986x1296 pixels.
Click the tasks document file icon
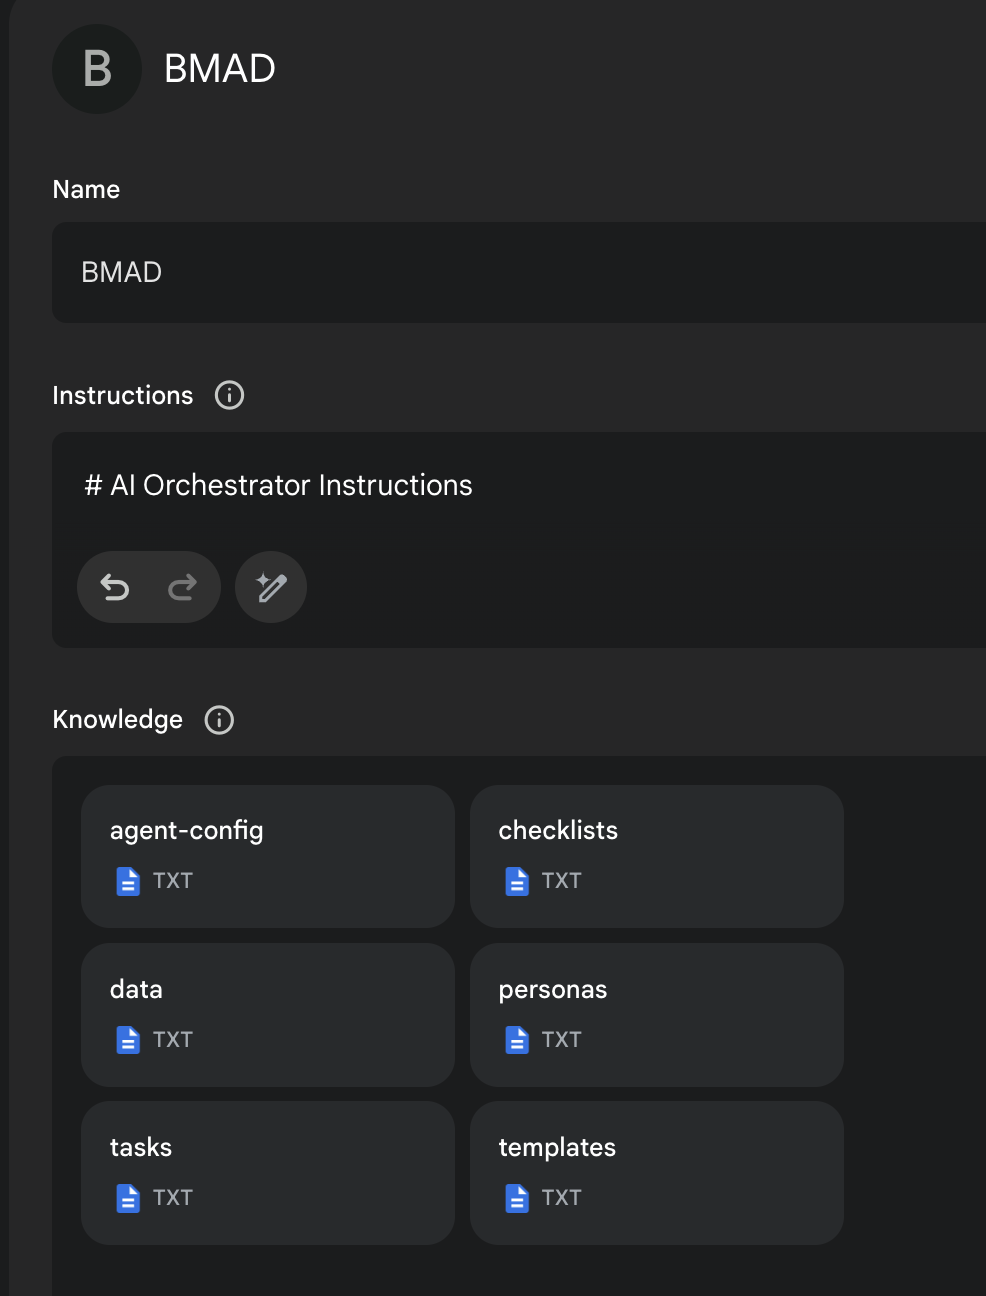(128, 1198)
